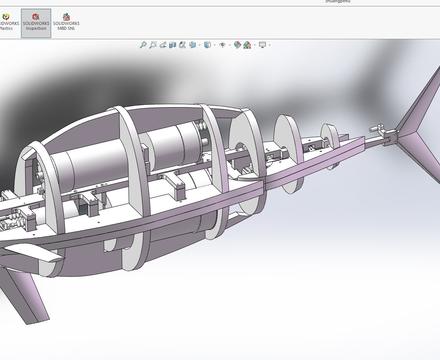Enable the SOLIDWORKS MBD add-in button
This screenshot has height=360, width=440.
click(x=66, y=23)
